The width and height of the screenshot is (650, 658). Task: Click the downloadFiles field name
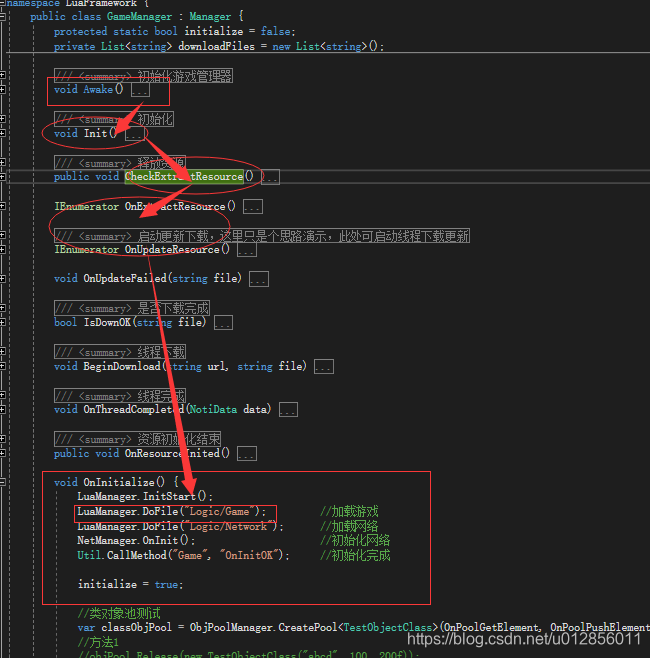pyautogui.click(x=217, y=46)
